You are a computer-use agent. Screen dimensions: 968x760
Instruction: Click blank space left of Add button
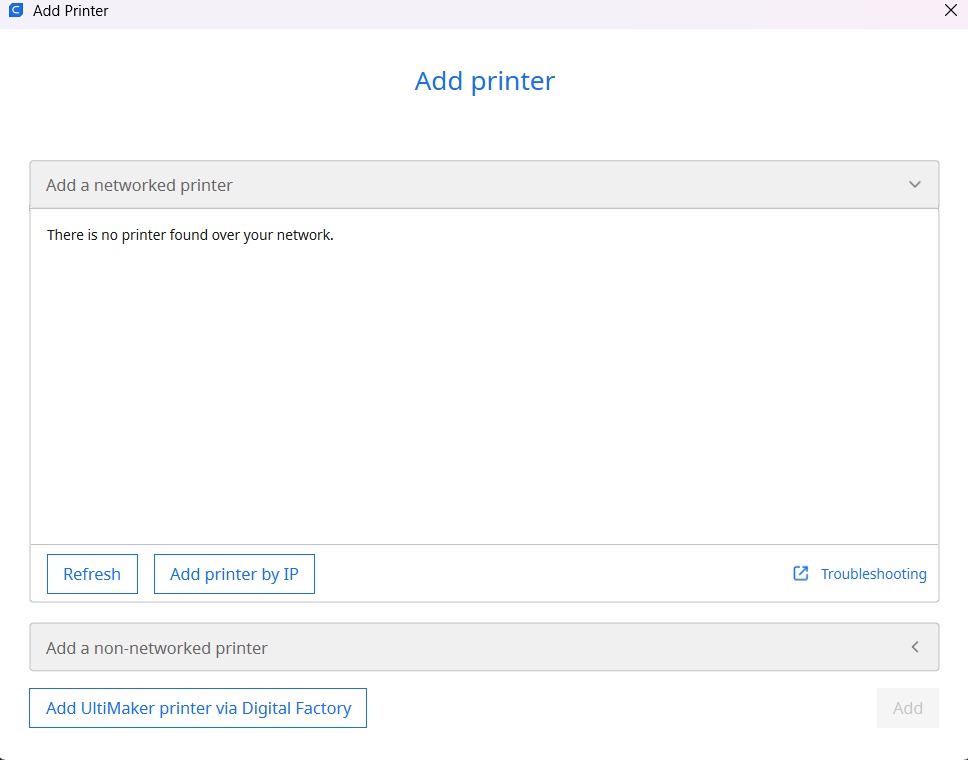click(x=620, y=708)
